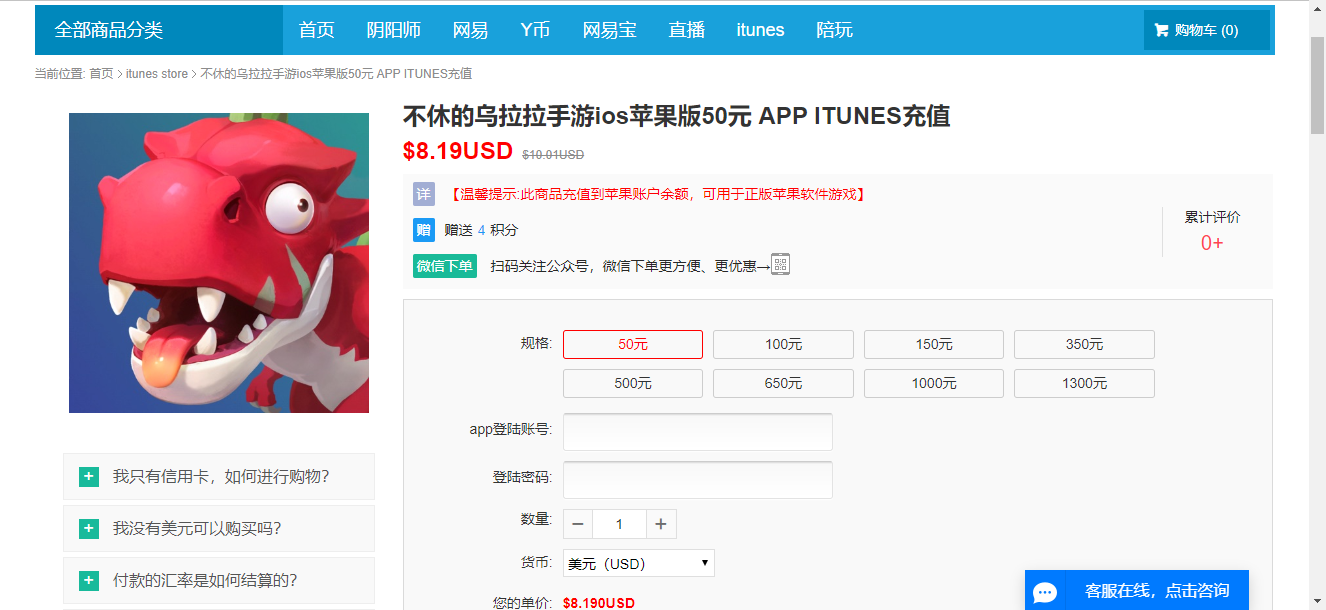Choose the 150元 specification
The image size is (1326, 610).
(934, 344)
